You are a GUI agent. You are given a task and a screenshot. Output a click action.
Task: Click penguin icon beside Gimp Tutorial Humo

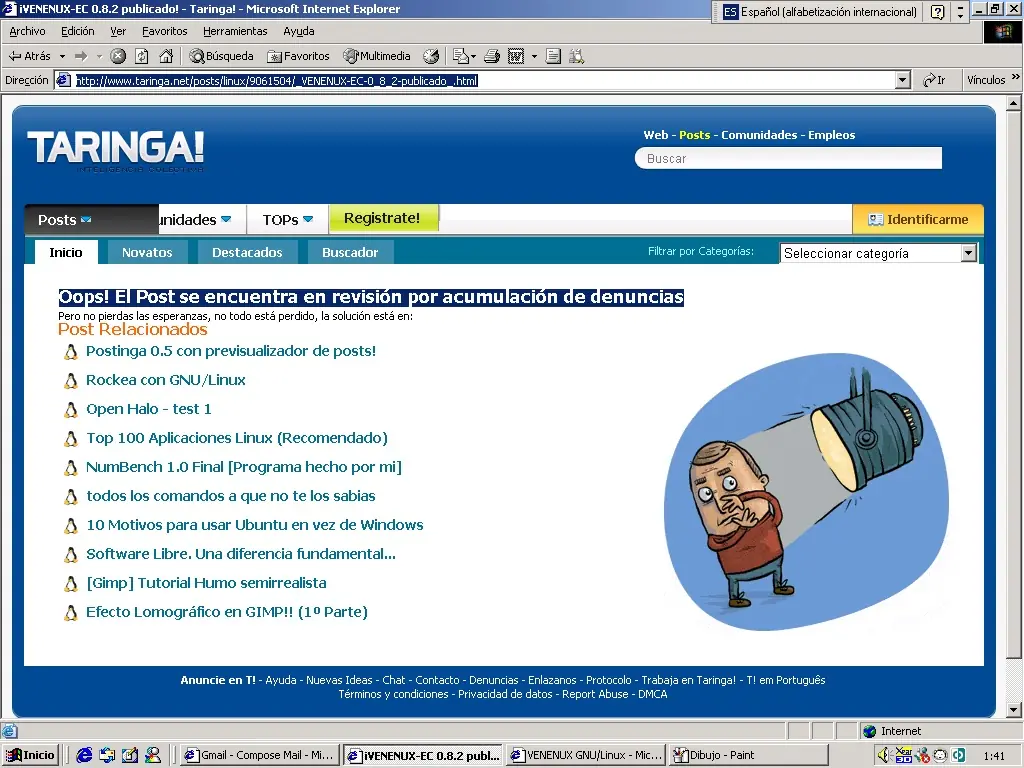point(71,584)
